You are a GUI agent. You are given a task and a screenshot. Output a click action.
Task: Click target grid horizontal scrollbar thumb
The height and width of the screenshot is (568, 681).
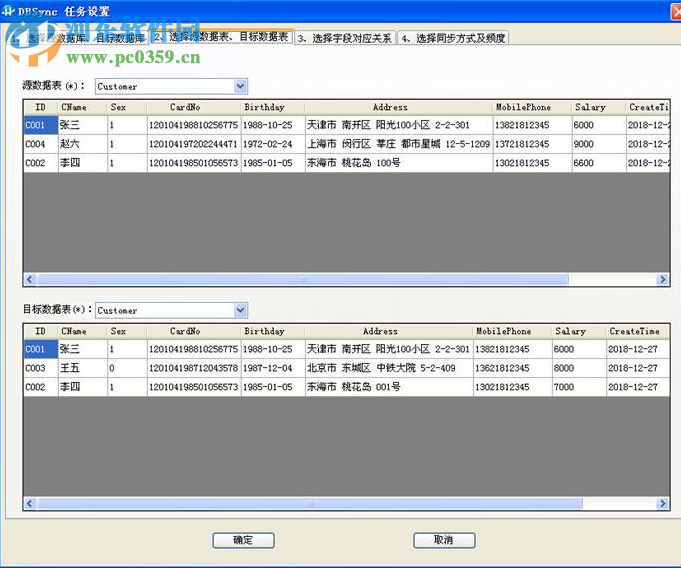310,503
